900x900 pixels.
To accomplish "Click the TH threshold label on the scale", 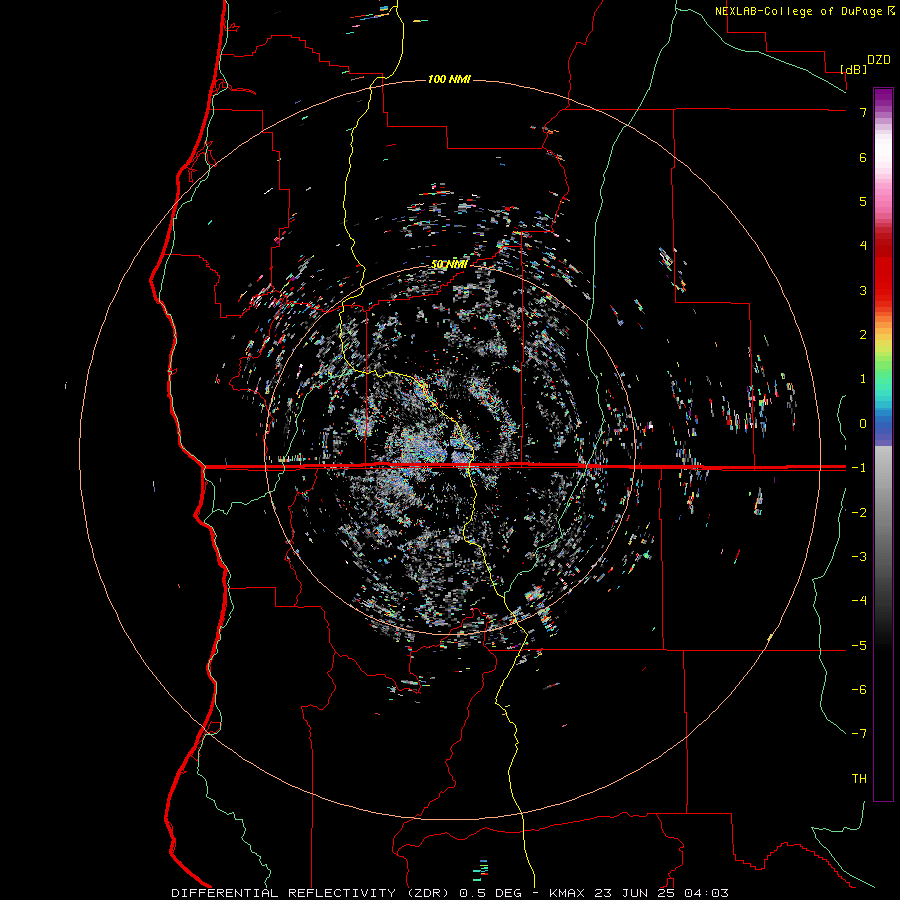I will click(859, 779).
